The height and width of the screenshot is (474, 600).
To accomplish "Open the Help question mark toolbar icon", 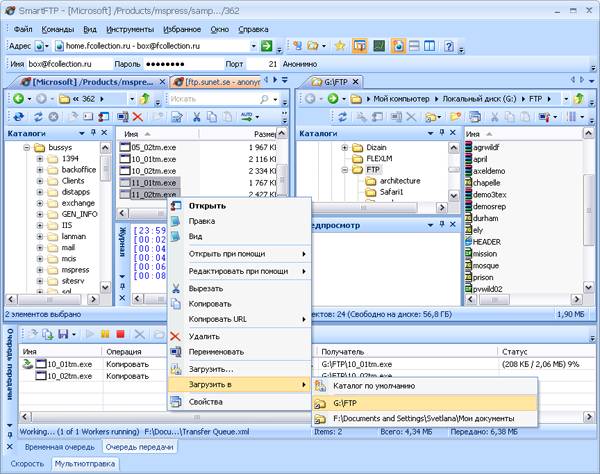I will click(x=449, y=46).
